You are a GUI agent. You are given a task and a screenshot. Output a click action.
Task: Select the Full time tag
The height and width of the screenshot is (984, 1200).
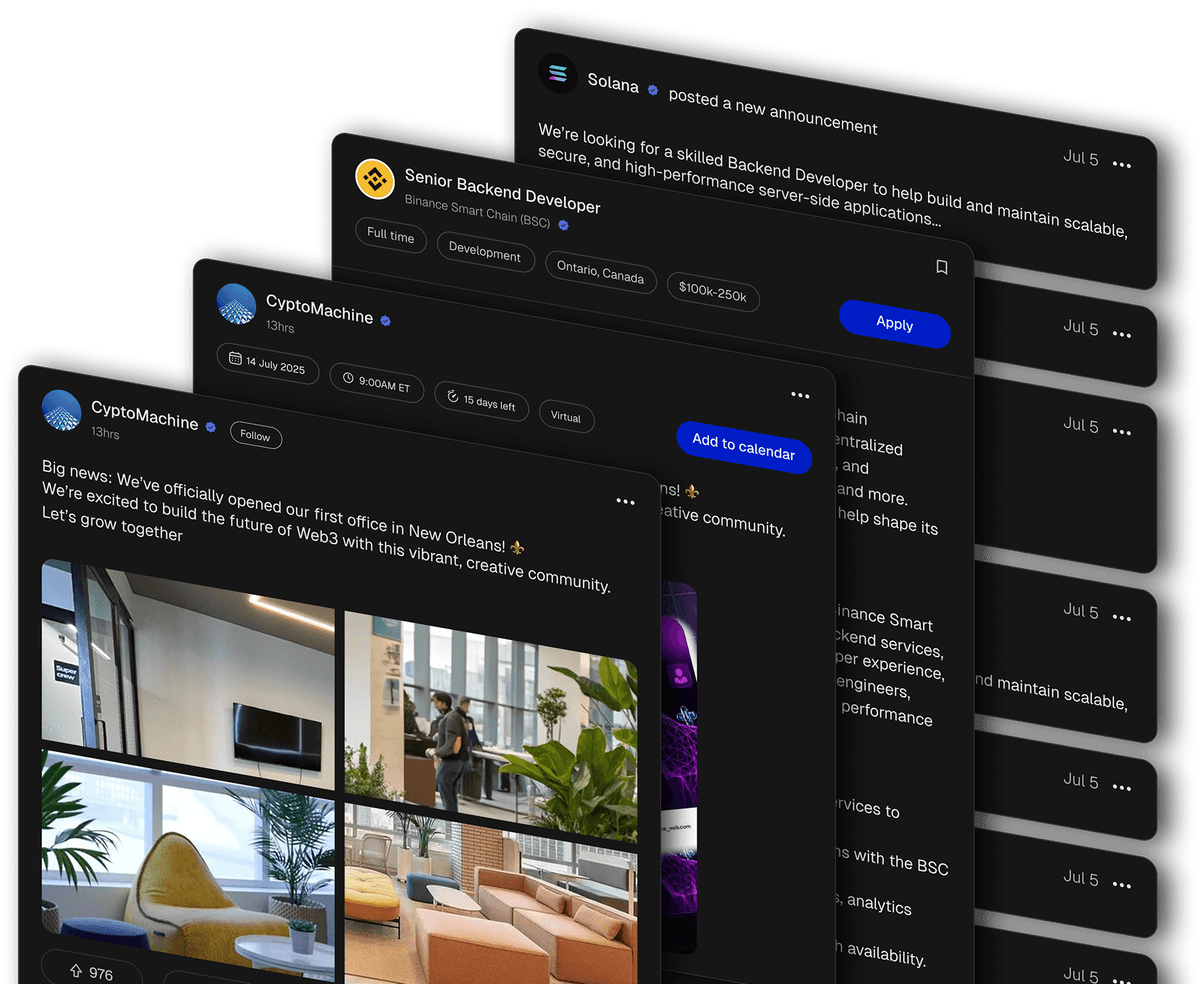[390, 236]
